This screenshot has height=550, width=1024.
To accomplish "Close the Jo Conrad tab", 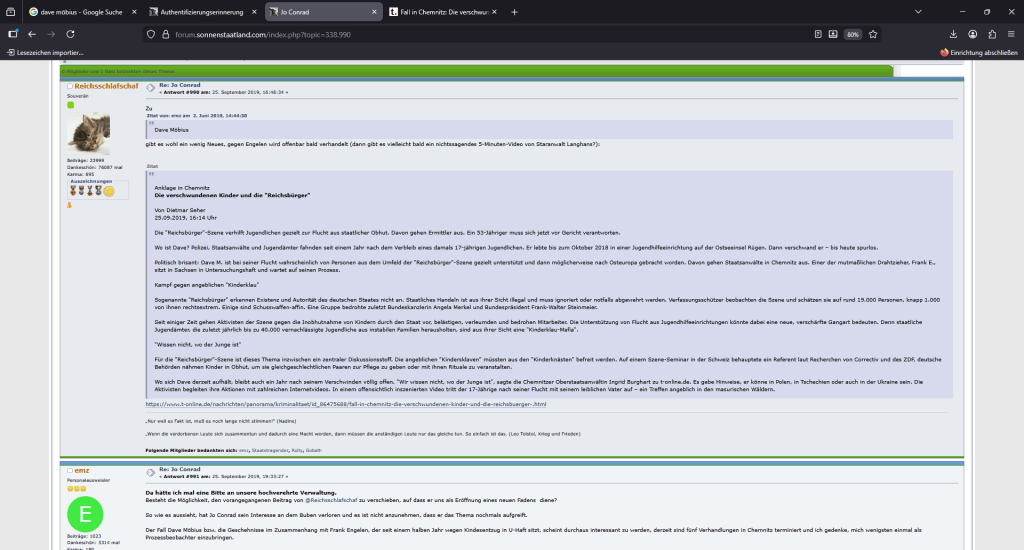I will click(375, 11).
